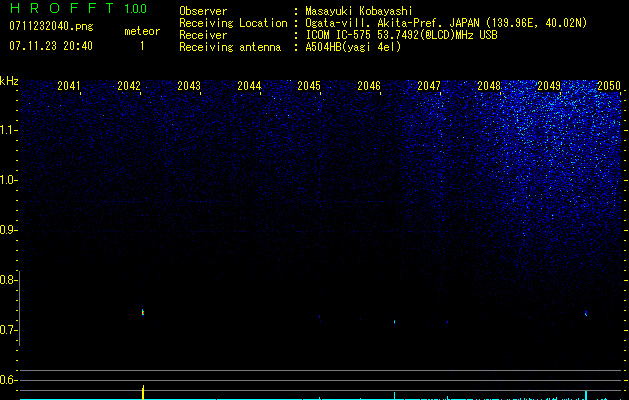Click the 2046 time axis label
Viewport: 629px width, 400px height.
[369, 86]
